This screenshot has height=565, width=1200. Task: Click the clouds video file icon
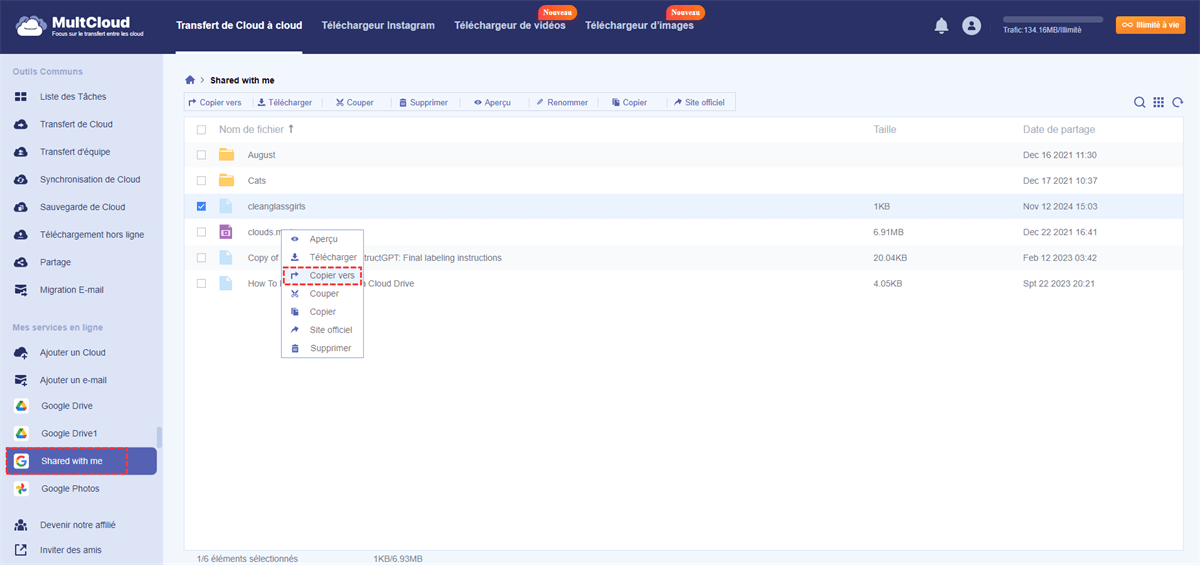226,232
